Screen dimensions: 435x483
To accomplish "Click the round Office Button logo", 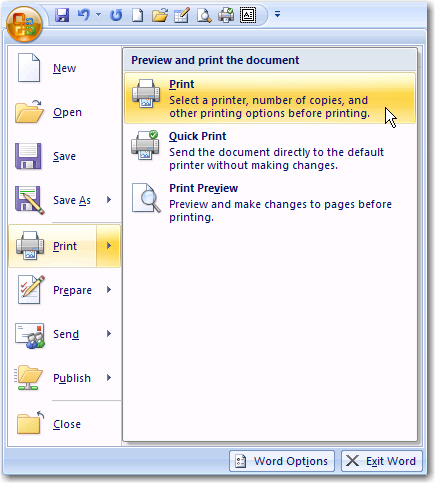I will [24, 24].
